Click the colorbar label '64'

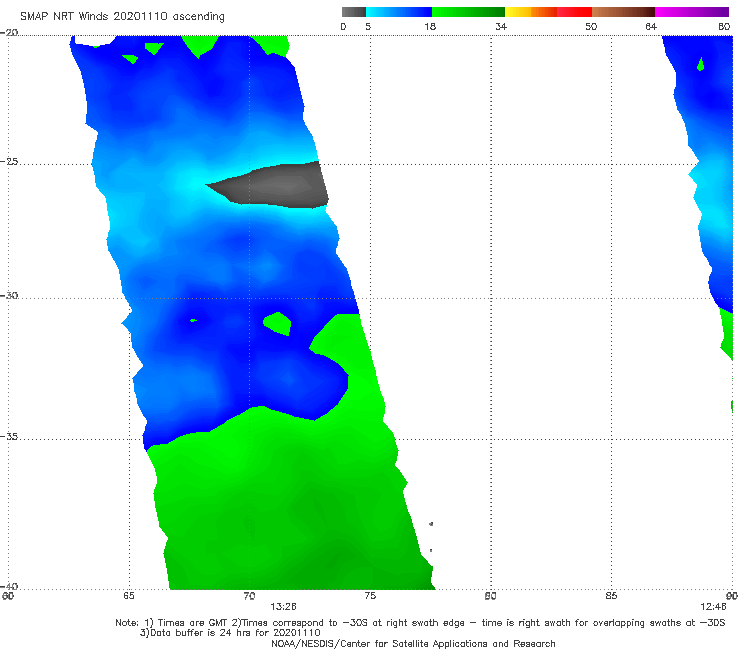click(x=651, y=26)
